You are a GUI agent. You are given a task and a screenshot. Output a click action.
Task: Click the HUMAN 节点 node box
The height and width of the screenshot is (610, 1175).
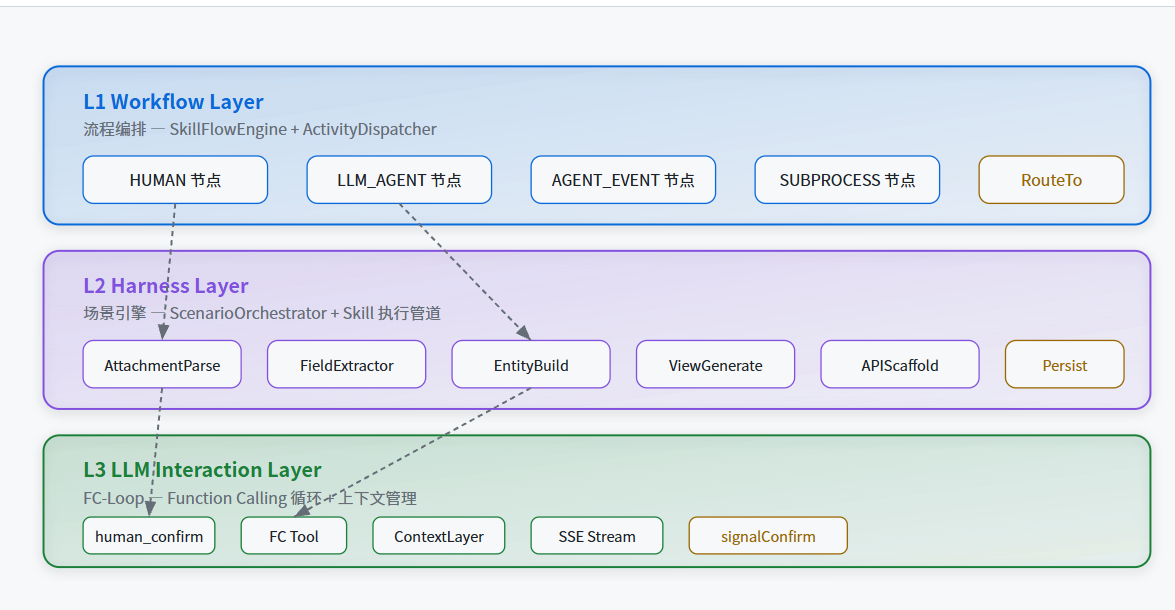click(175, 180)
